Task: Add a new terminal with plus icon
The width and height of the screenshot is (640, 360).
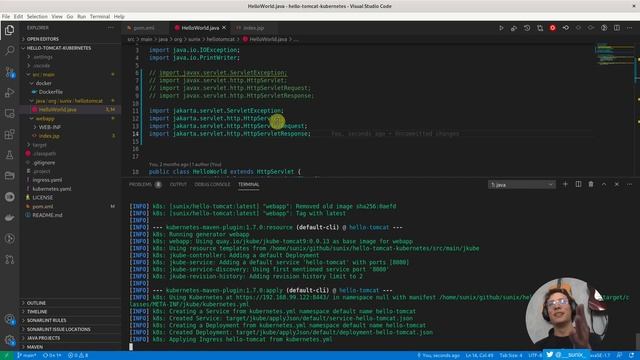Action: coord(565,184)
